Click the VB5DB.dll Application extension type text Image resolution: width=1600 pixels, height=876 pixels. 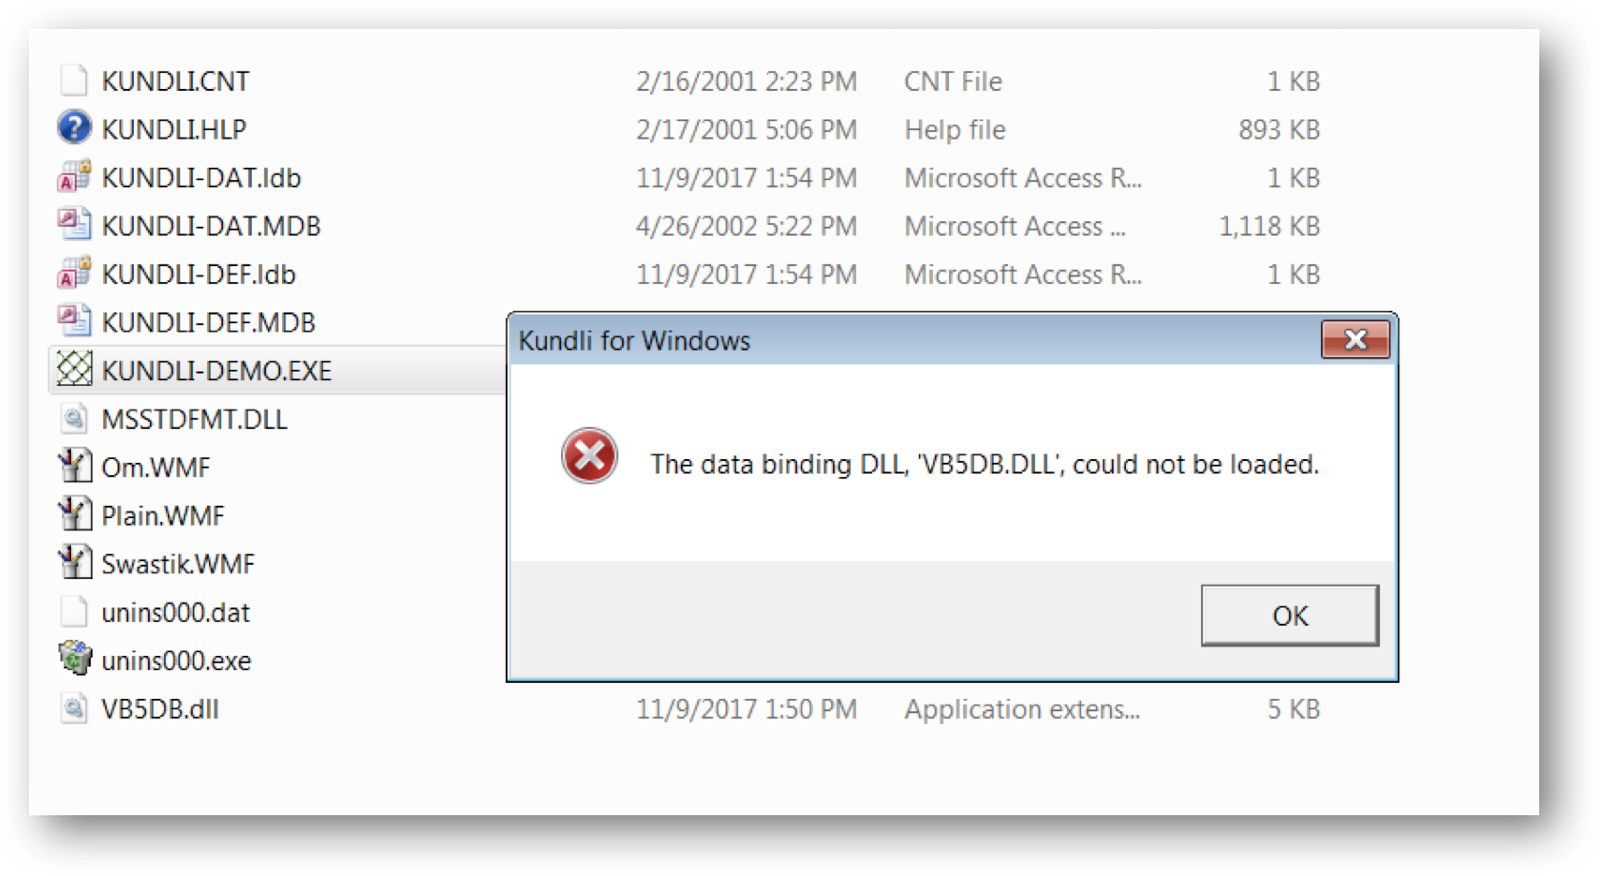pyautogui.click(x=1022, y=709)
